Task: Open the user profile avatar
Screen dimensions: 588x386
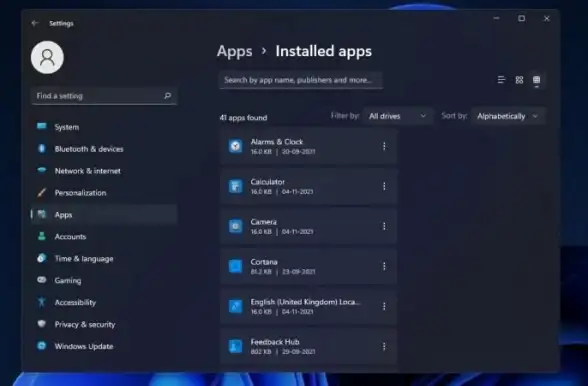Action: point(47,57)
